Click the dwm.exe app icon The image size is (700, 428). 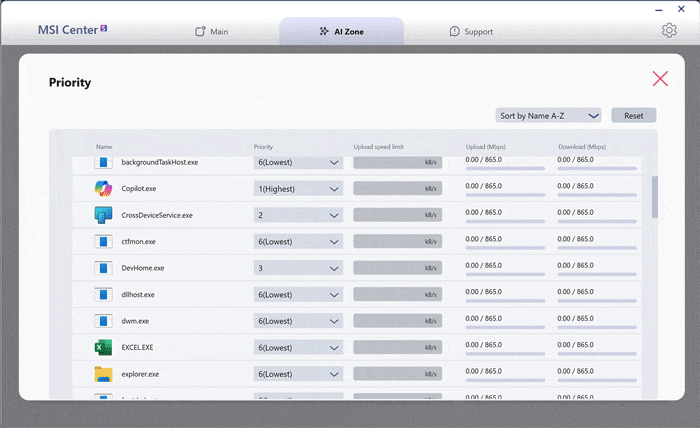[x=103, y=321]
